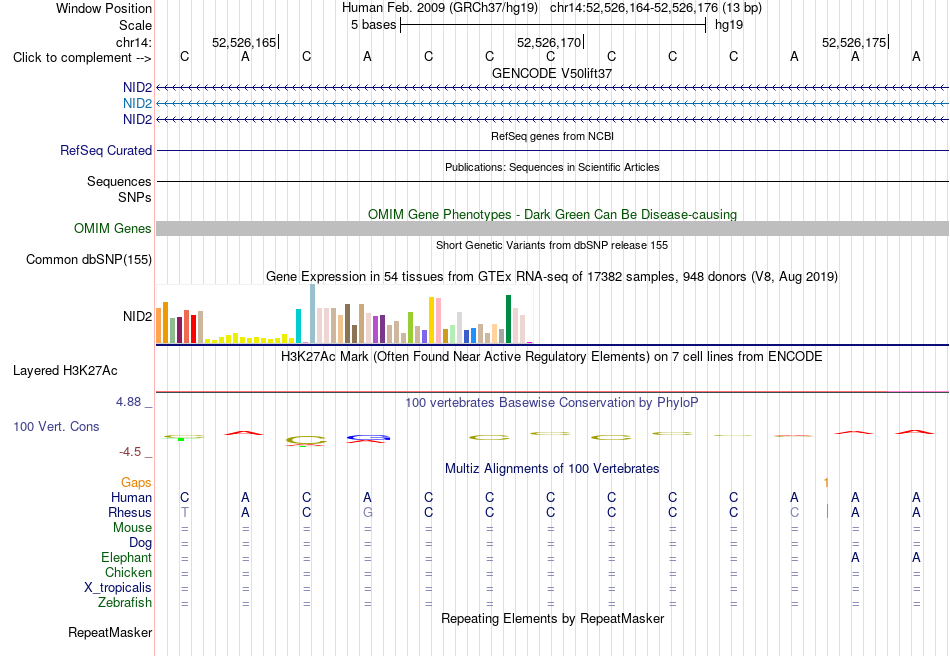Click the Rhesus alignment row label
Image resolution: width=950 pixels, height=656 pixels.
pyautogui.click(x=130, y=512)
